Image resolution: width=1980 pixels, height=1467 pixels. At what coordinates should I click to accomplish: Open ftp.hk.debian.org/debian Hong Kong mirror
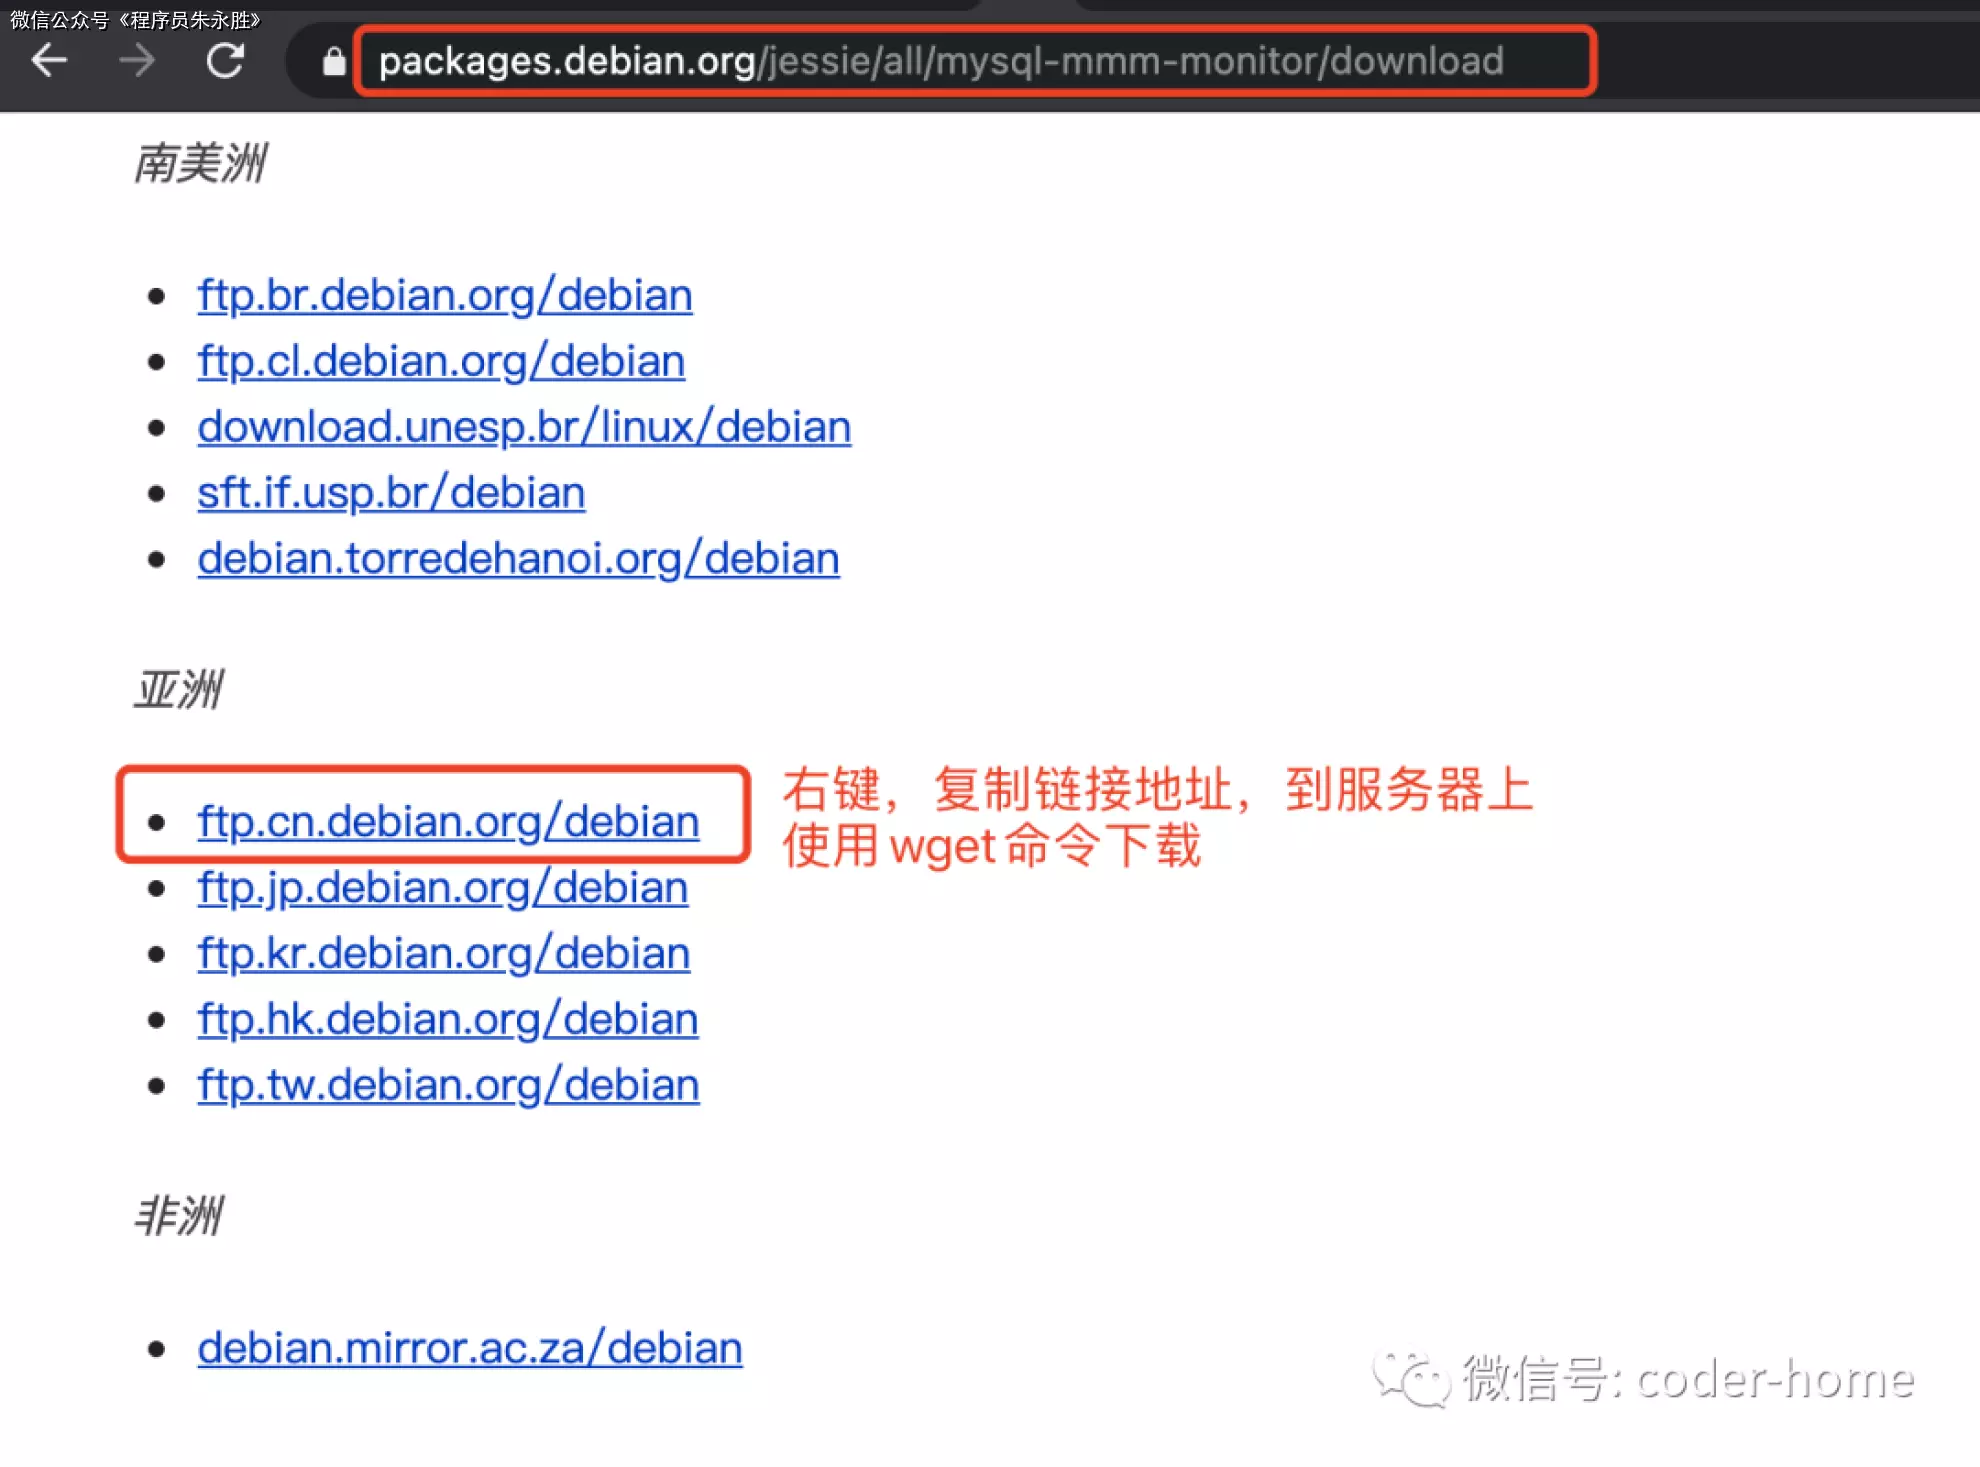[x=447, y=1019]
